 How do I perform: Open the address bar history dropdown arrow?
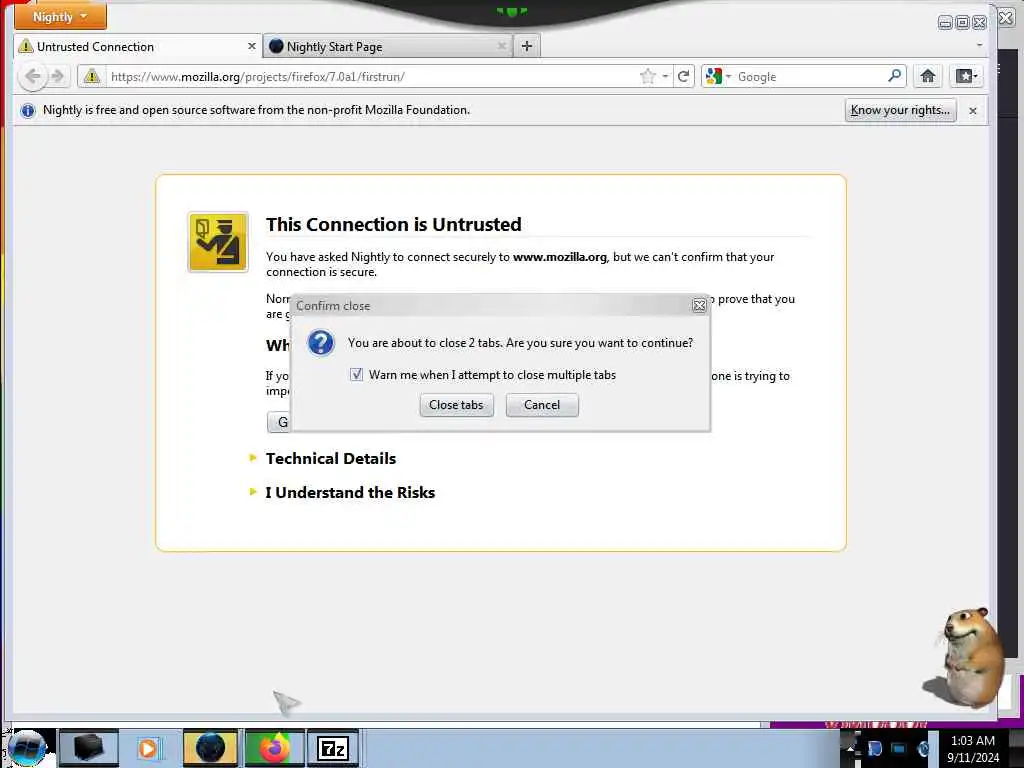point(665,76)
